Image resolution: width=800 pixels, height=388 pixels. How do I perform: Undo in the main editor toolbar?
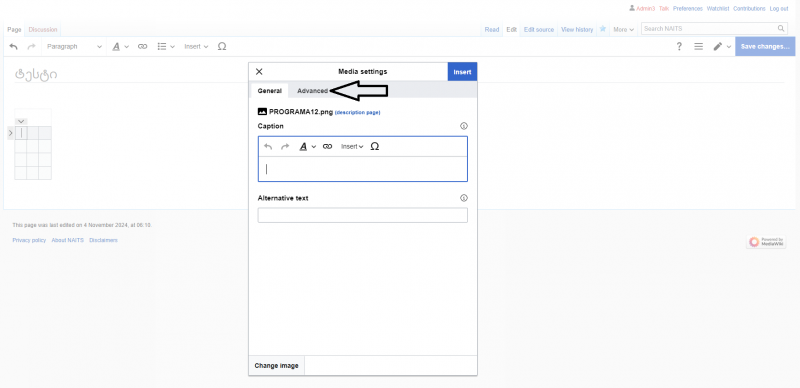point(14,46)
